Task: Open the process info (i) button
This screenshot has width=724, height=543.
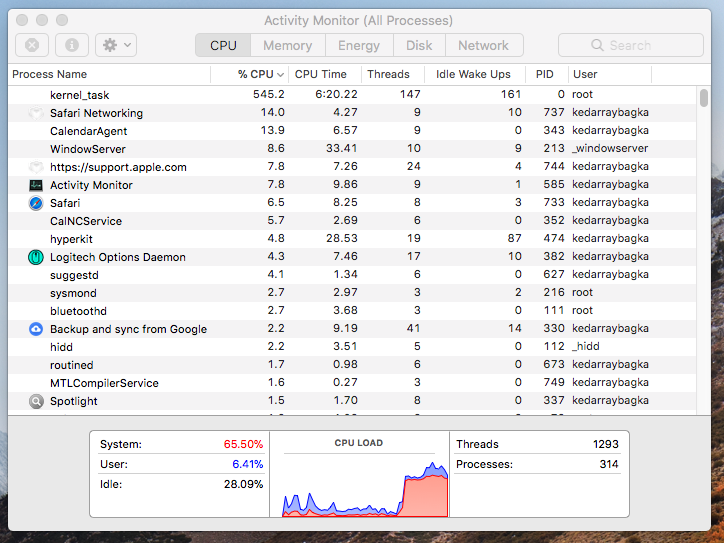Action: pos(72,45)
